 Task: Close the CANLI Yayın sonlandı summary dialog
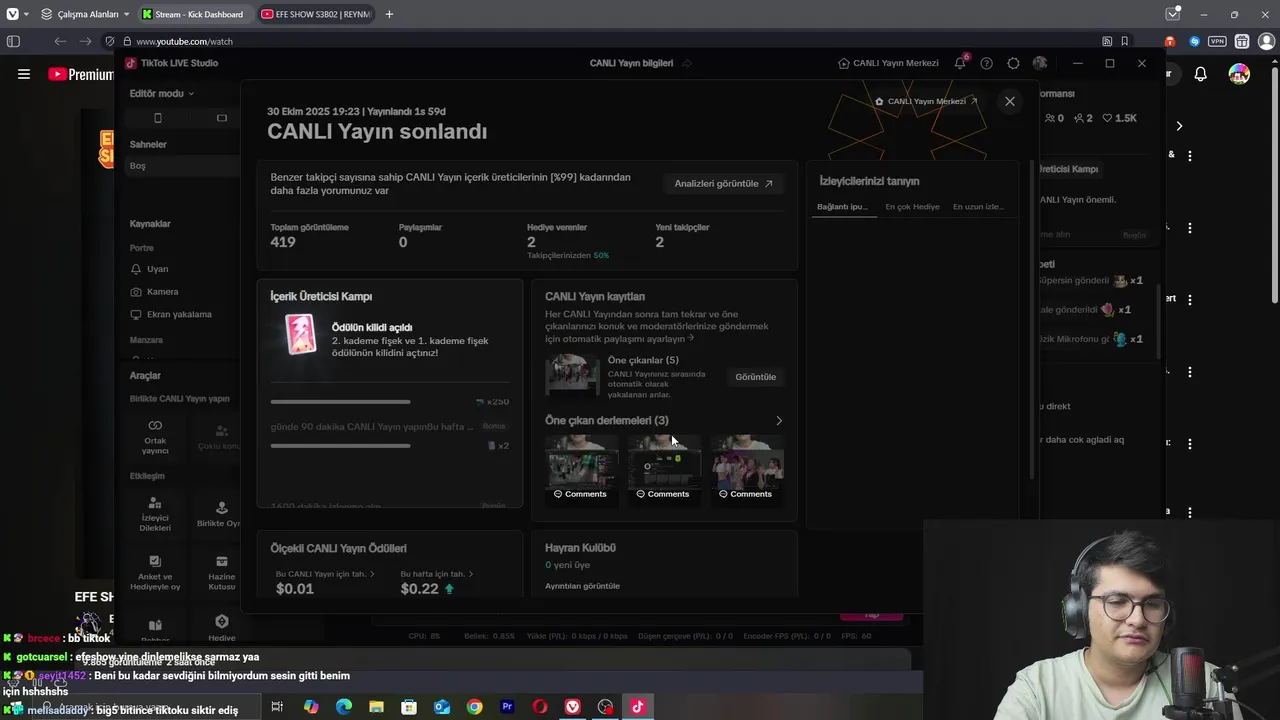tap(1010, 101)
